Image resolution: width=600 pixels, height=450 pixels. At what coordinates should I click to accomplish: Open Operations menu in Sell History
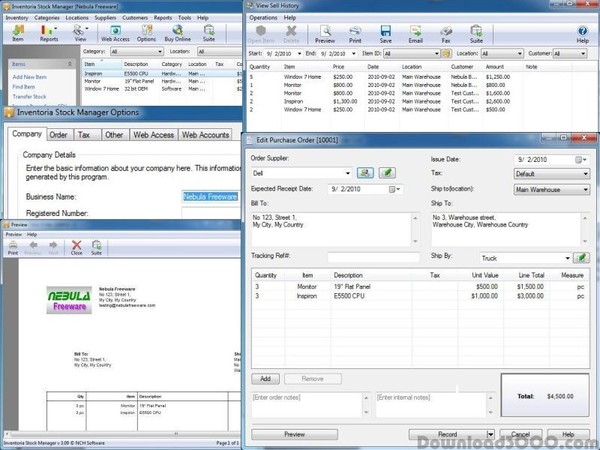(x=263, y=18)
